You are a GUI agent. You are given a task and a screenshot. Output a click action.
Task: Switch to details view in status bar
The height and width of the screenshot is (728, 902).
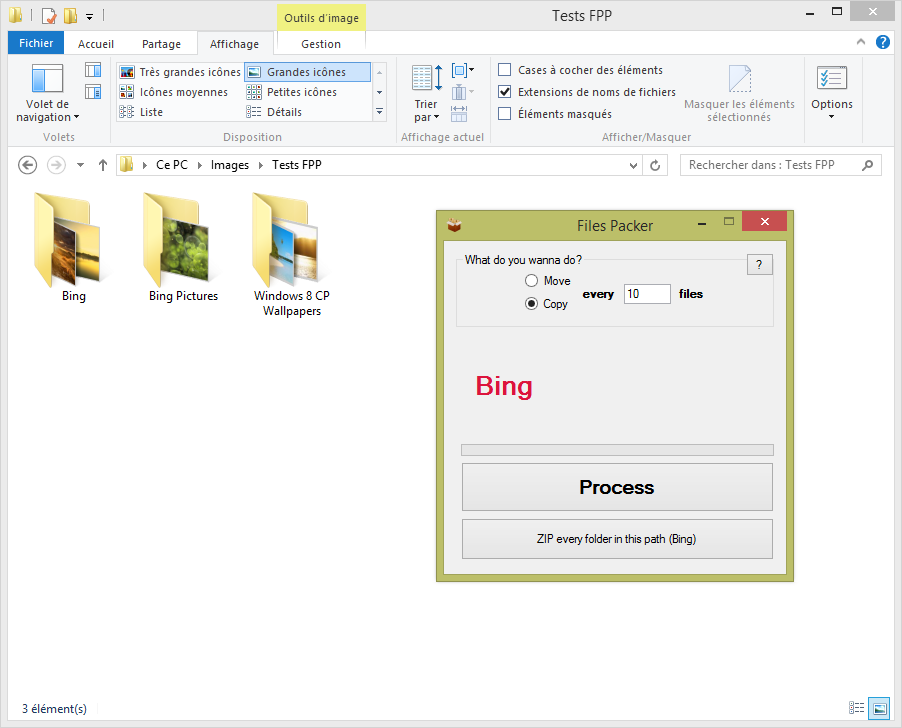click(x=856, y=708)
